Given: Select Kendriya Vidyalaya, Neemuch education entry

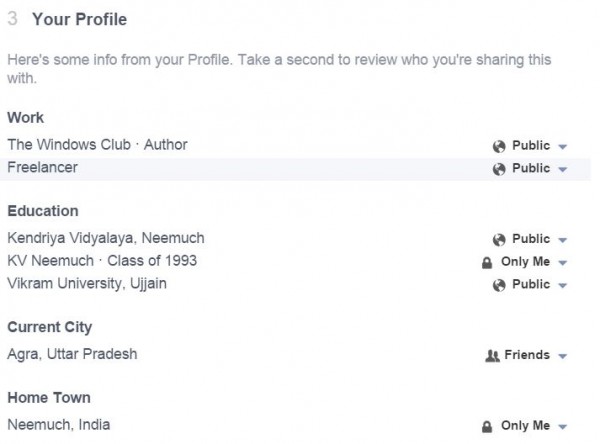Looking at the screenshot, I should (106, 238).
